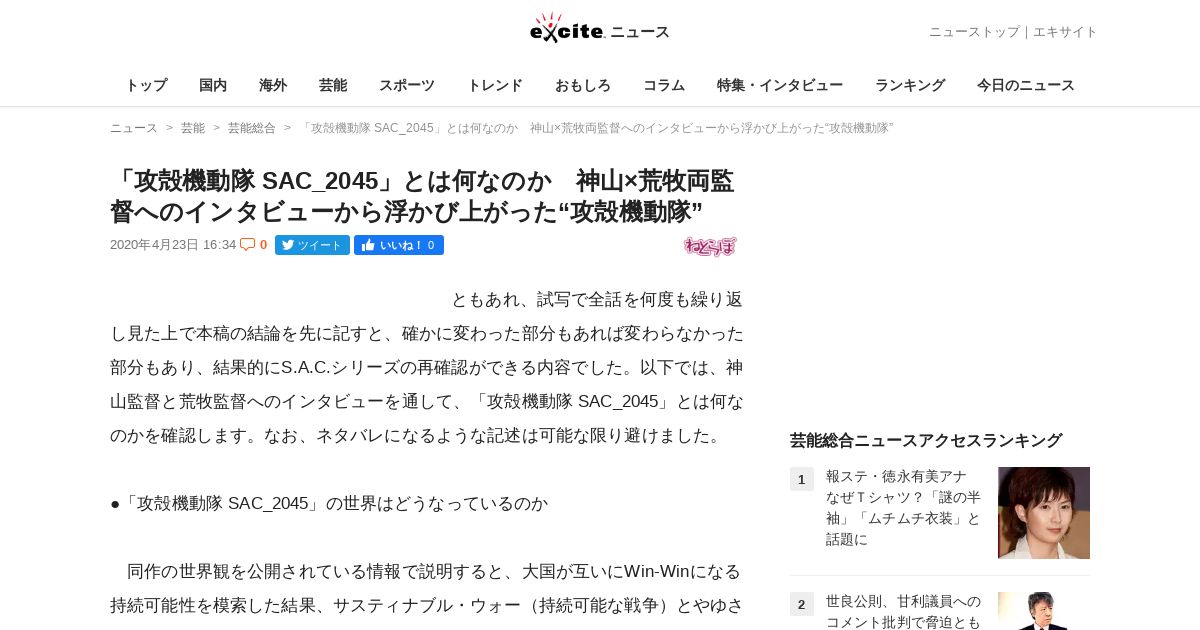1200x630 pixels.
Task: Share via the Twitter ツイート button
Action: (312, 245)
